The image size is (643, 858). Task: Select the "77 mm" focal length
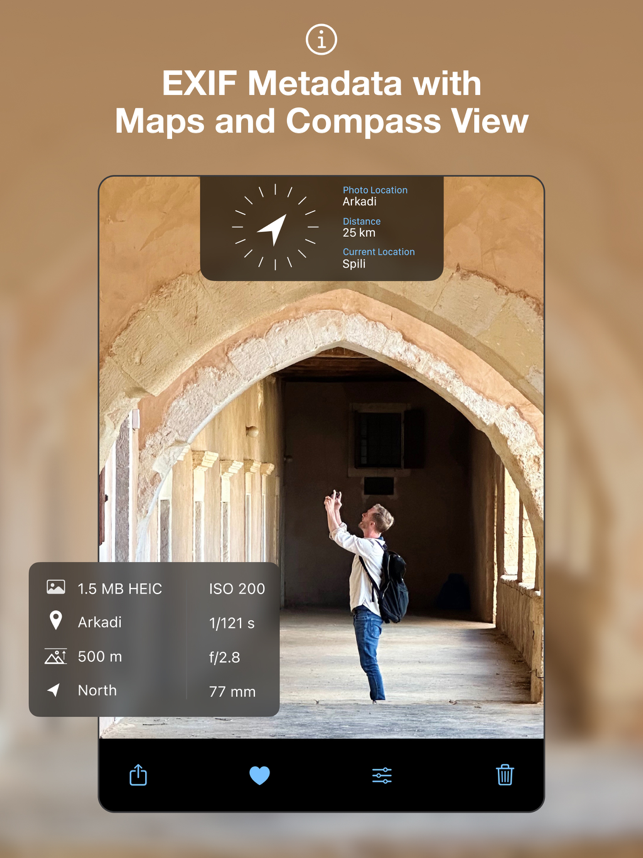click(232, 692)
